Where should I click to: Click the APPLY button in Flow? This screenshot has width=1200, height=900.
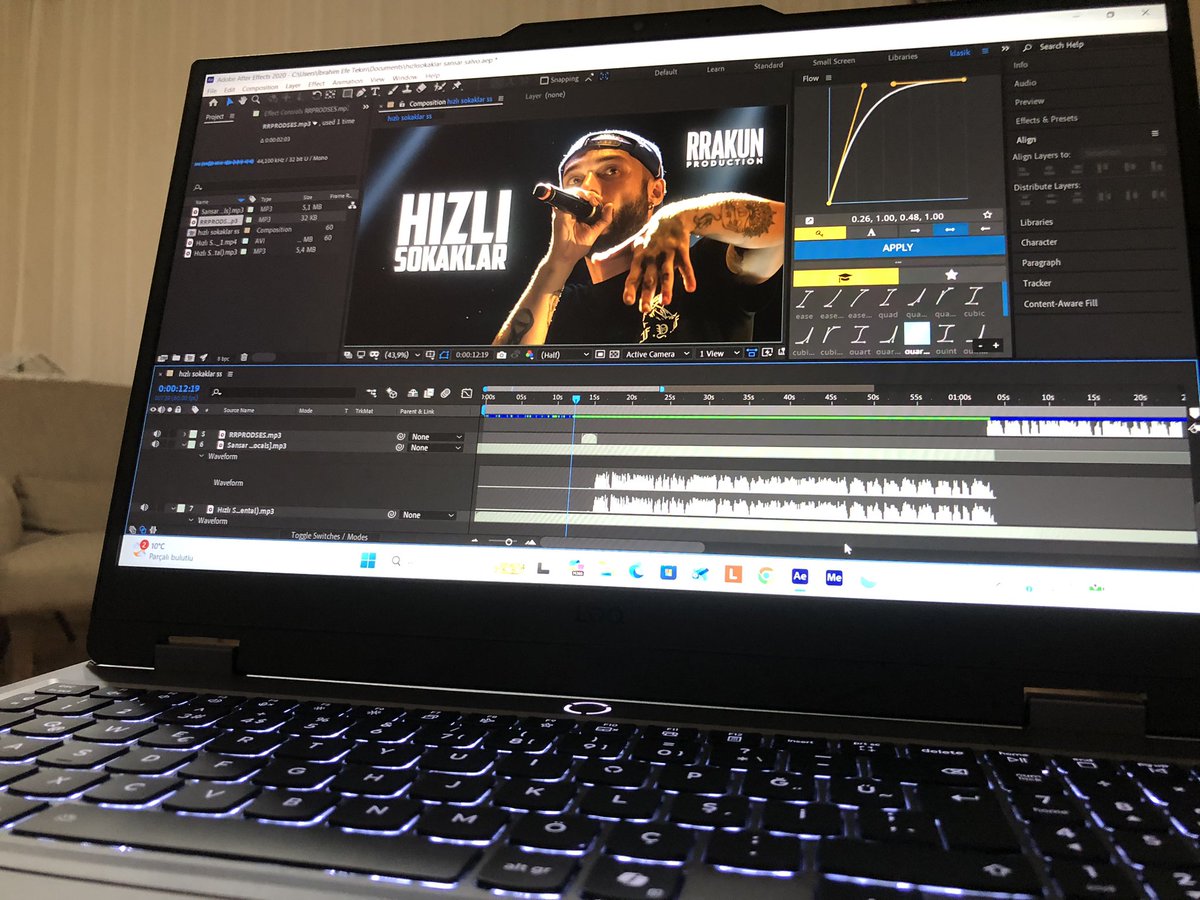pyautogui.click(x=900, y=248)
